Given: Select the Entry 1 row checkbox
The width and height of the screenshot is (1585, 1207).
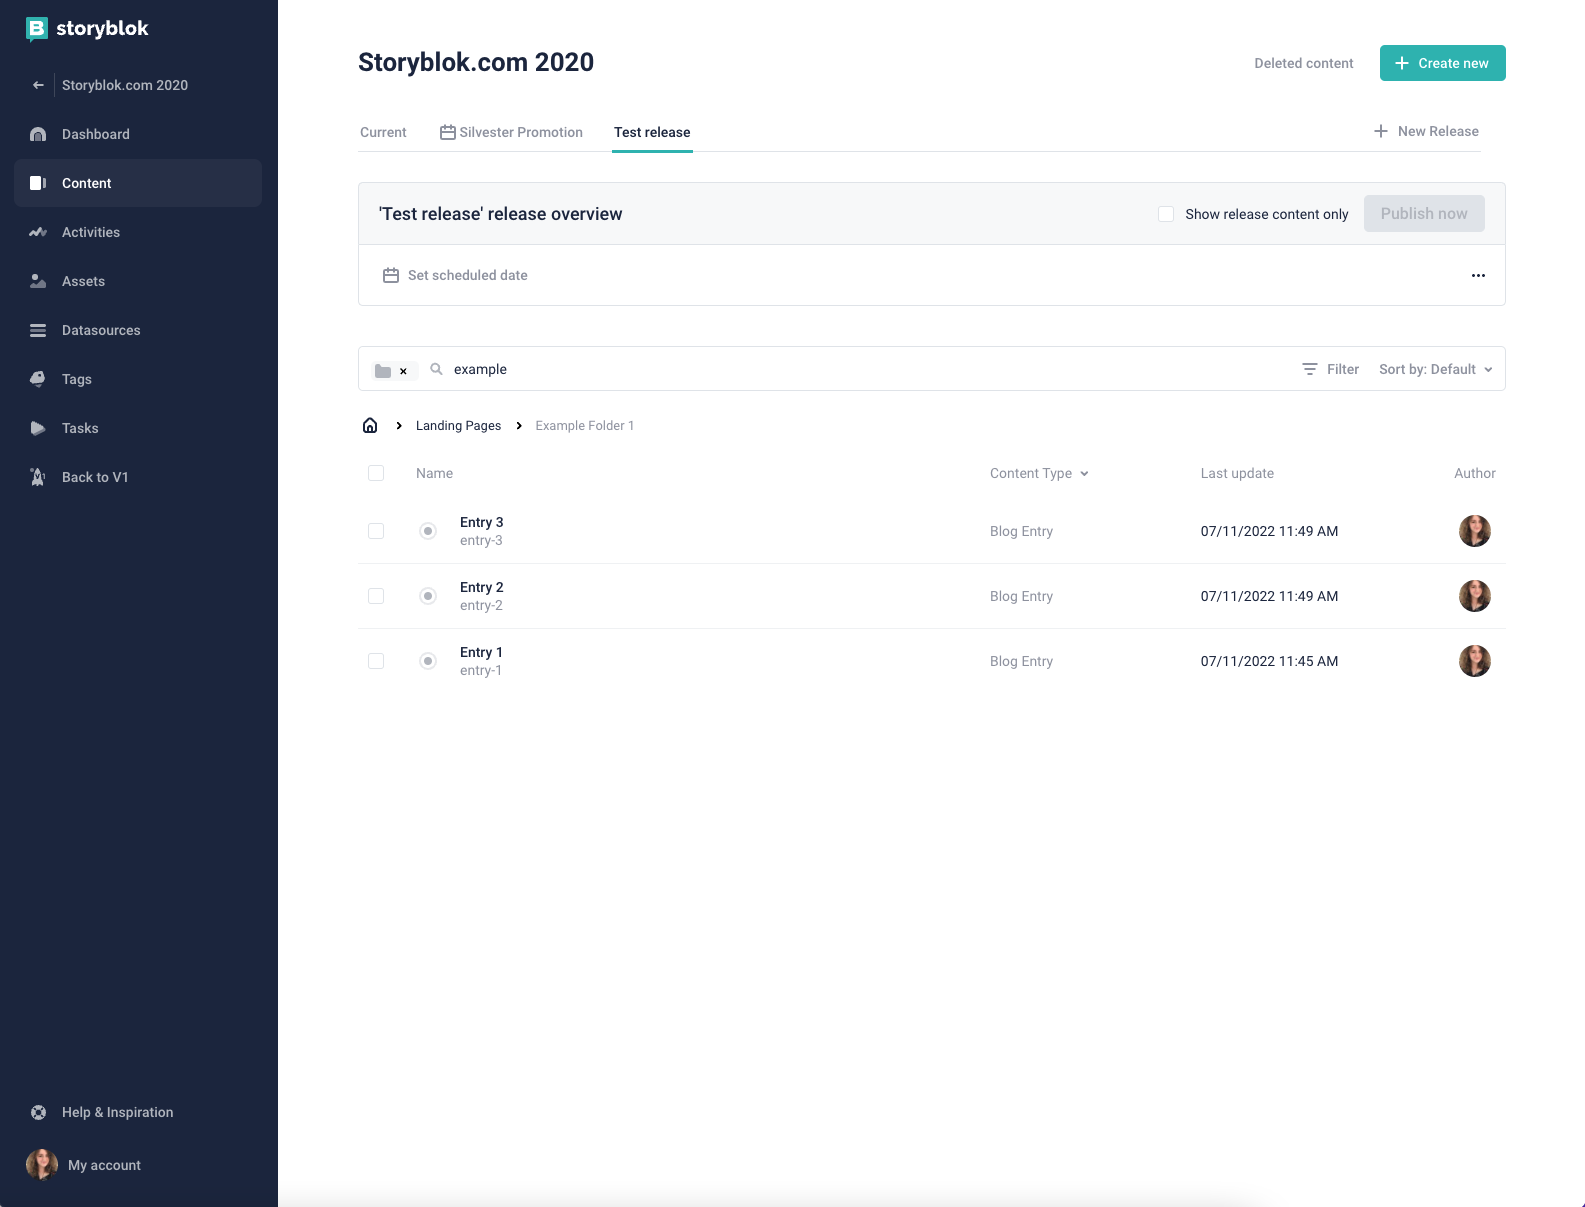Looking at the screenshot, I should (x=376, y=661).
